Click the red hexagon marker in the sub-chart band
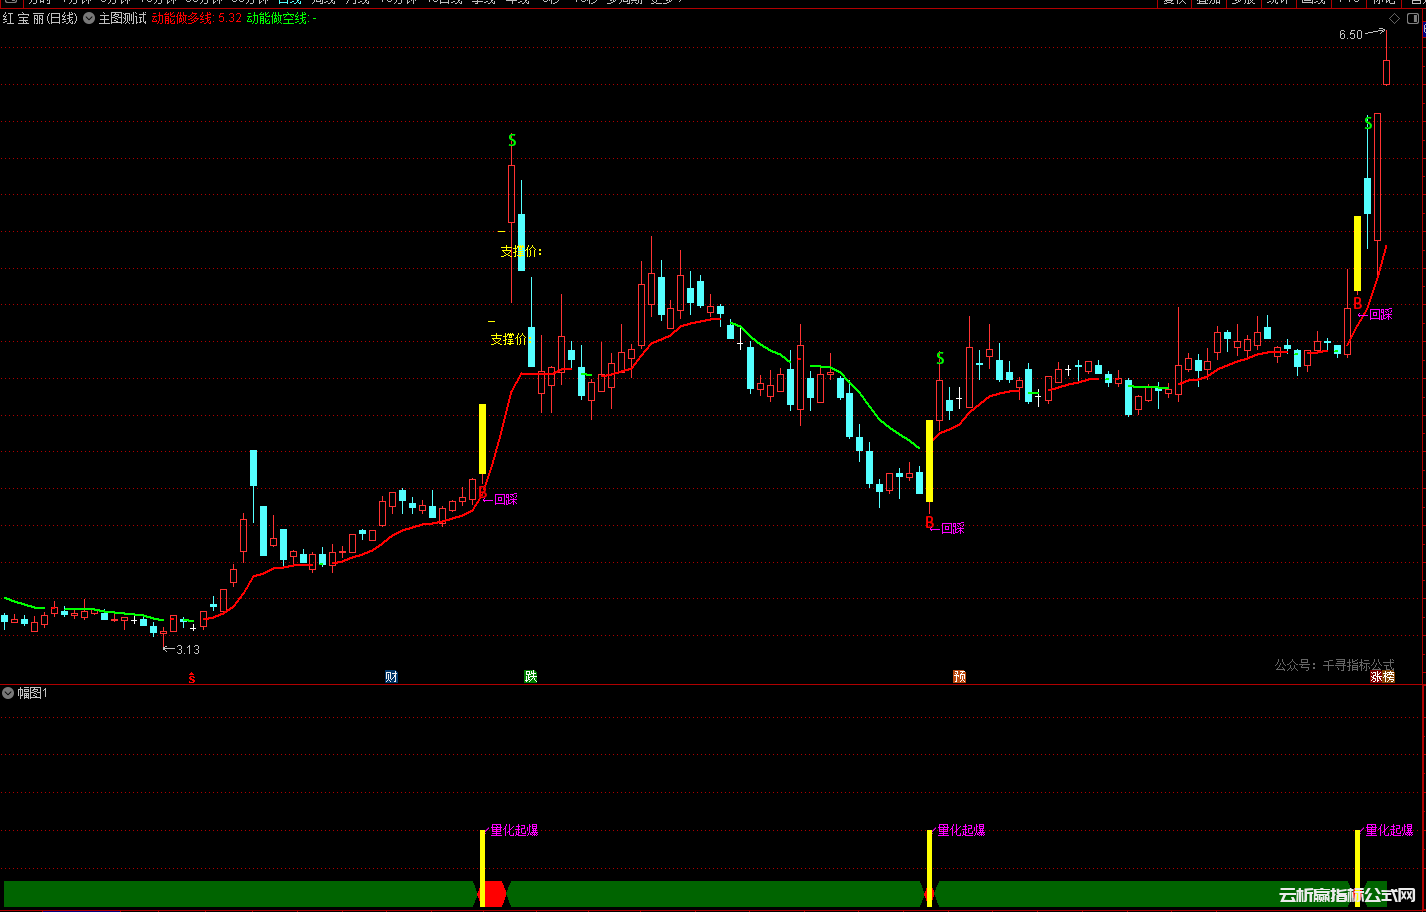The image size is (1426, 912). click(493, 894)
